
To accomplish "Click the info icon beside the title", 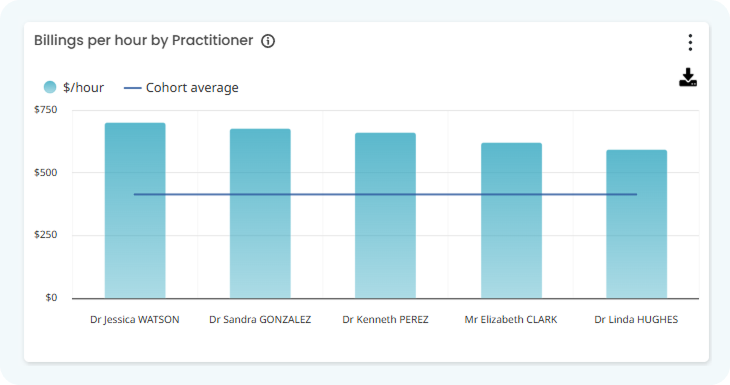I will pyautogui.click(x=268, y=41).
